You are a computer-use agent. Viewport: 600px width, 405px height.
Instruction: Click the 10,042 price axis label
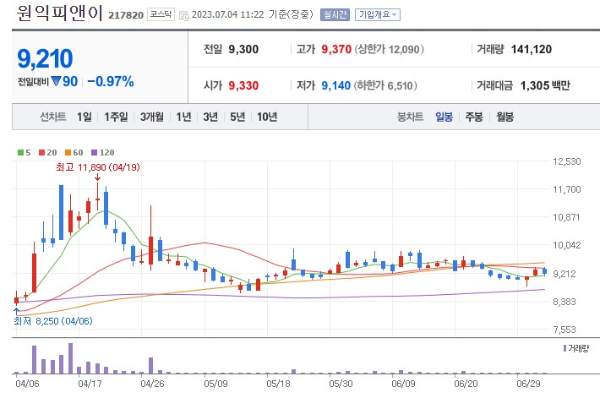click(567, 245)
